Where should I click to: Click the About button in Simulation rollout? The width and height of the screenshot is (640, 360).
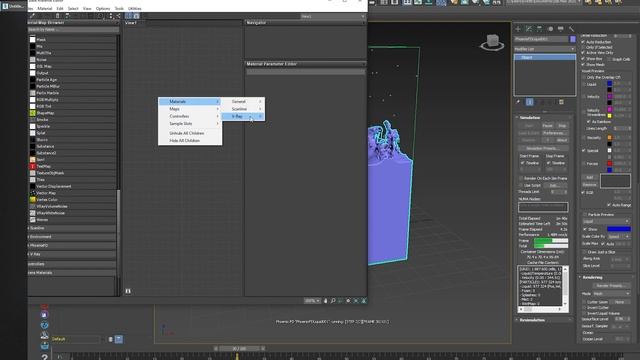coord(562,140)
